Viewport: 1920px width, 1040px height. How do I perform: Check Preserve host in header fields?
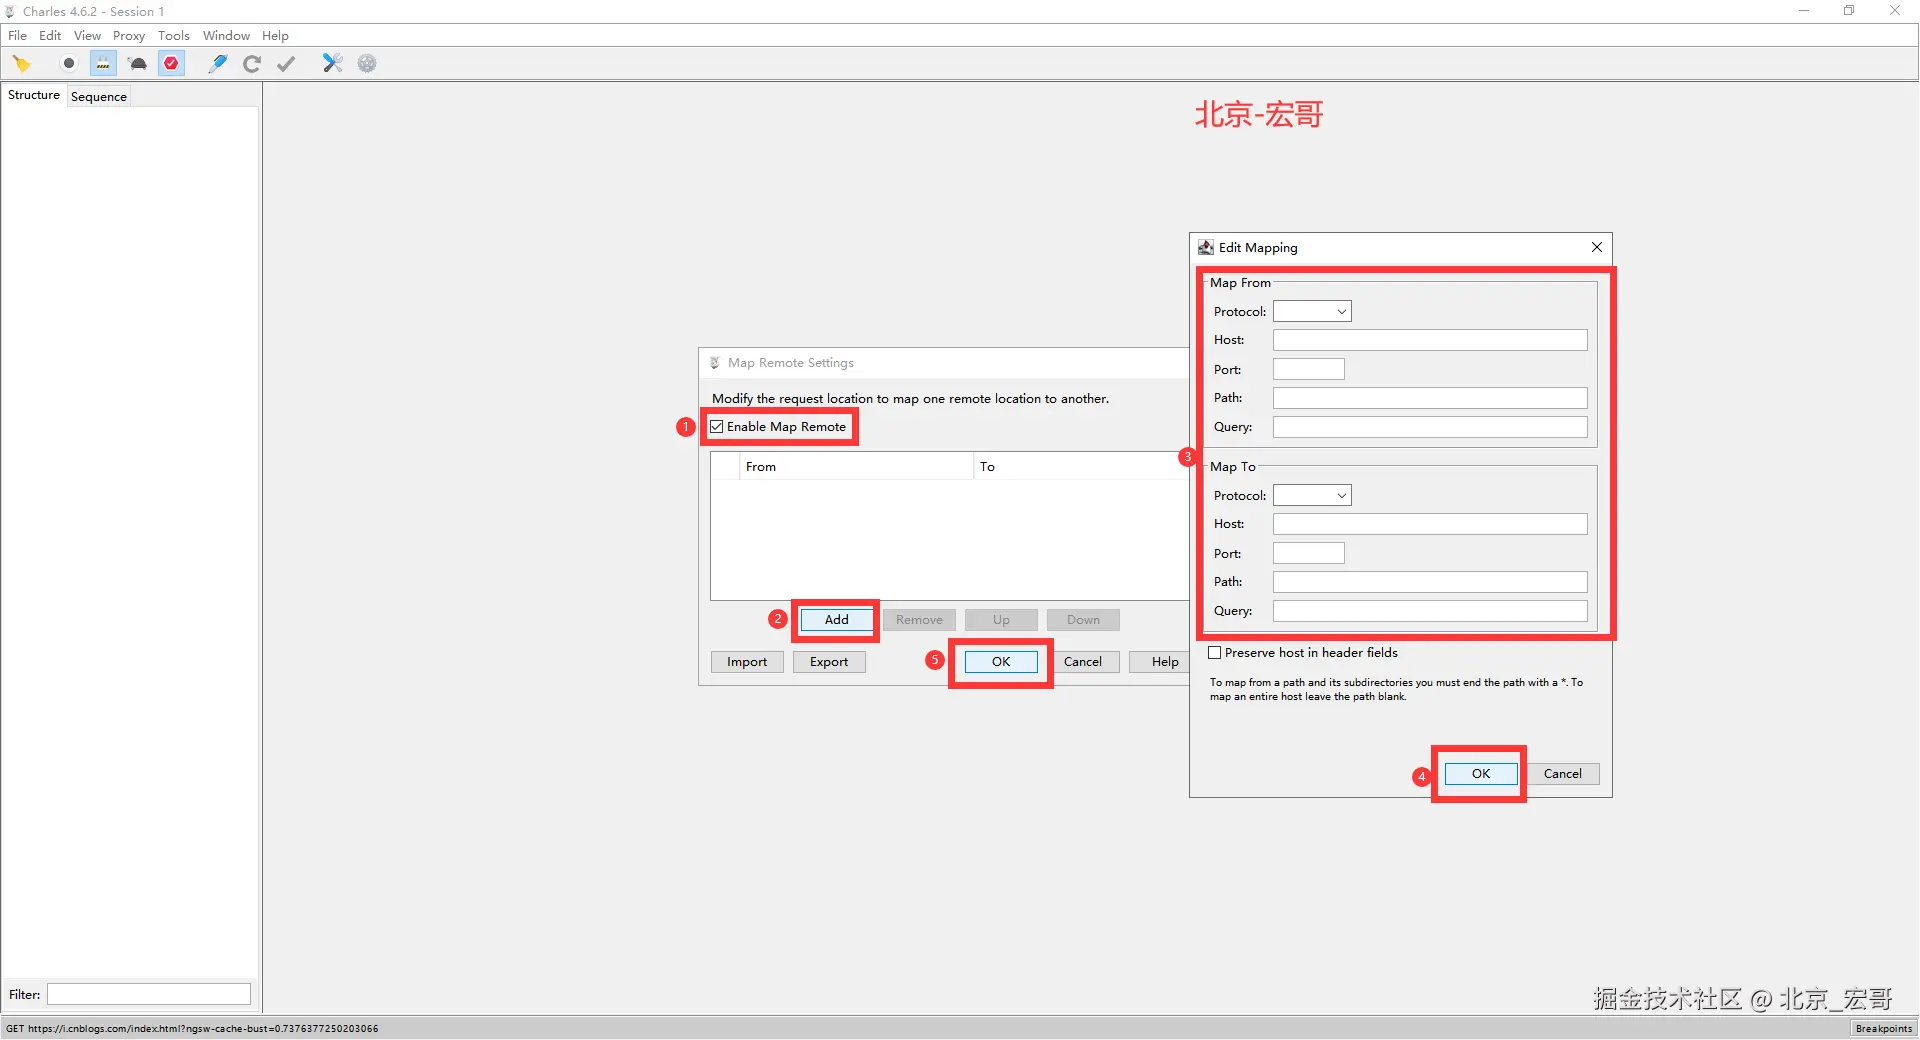(1215, 653)
